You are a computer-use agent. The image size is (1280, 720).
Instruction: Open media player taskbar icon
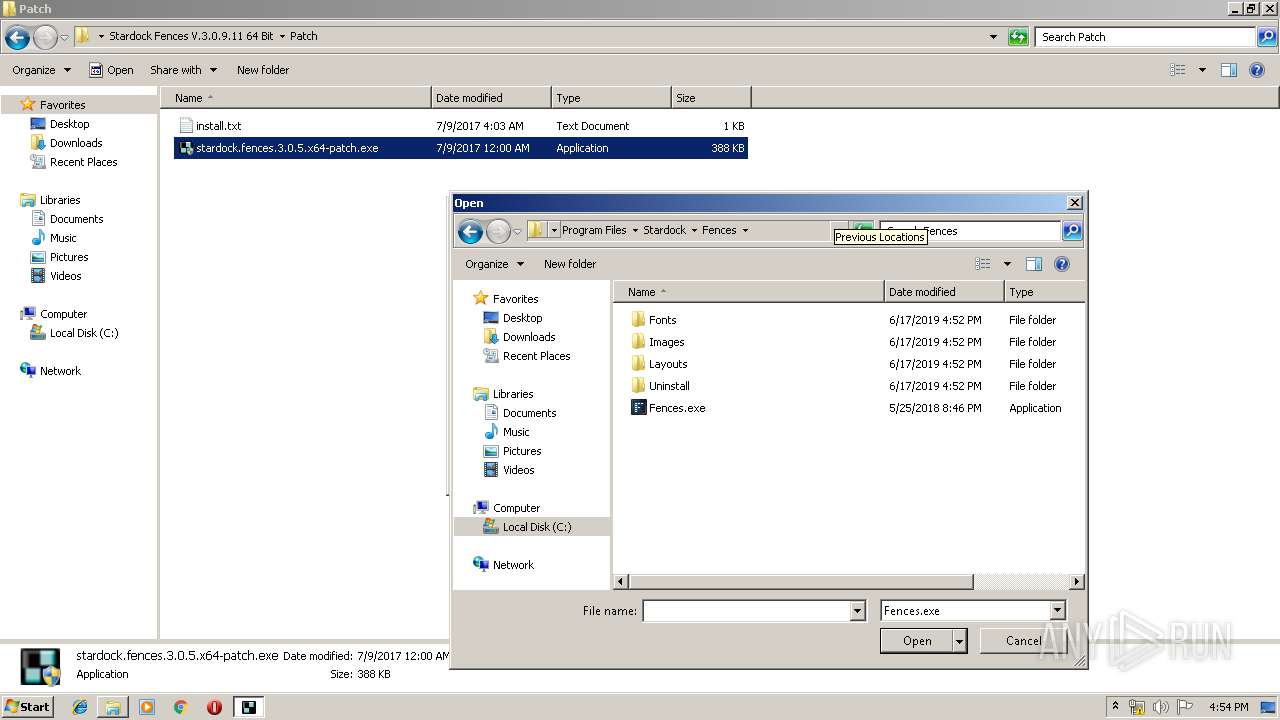coord(147,707)
